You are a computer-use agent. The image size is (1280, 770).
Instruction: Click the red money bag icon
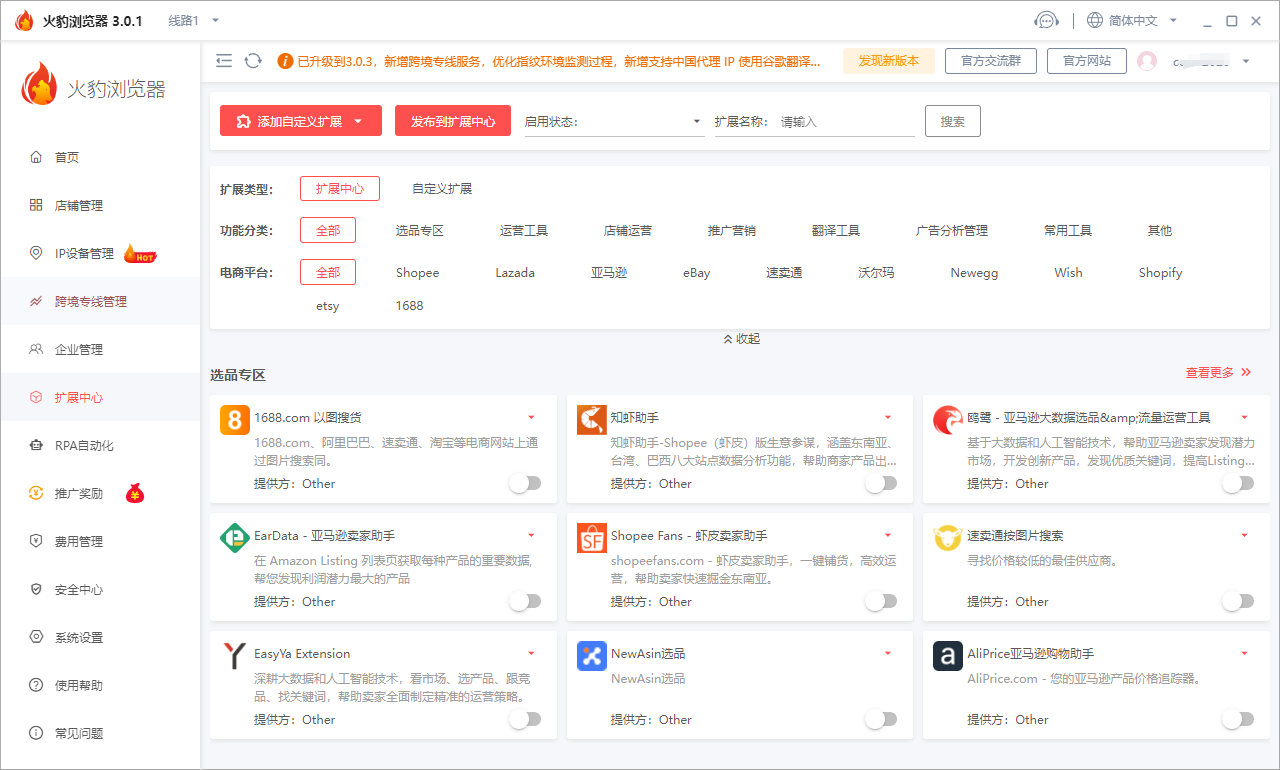pyautogui.click(x=135, y=493)
